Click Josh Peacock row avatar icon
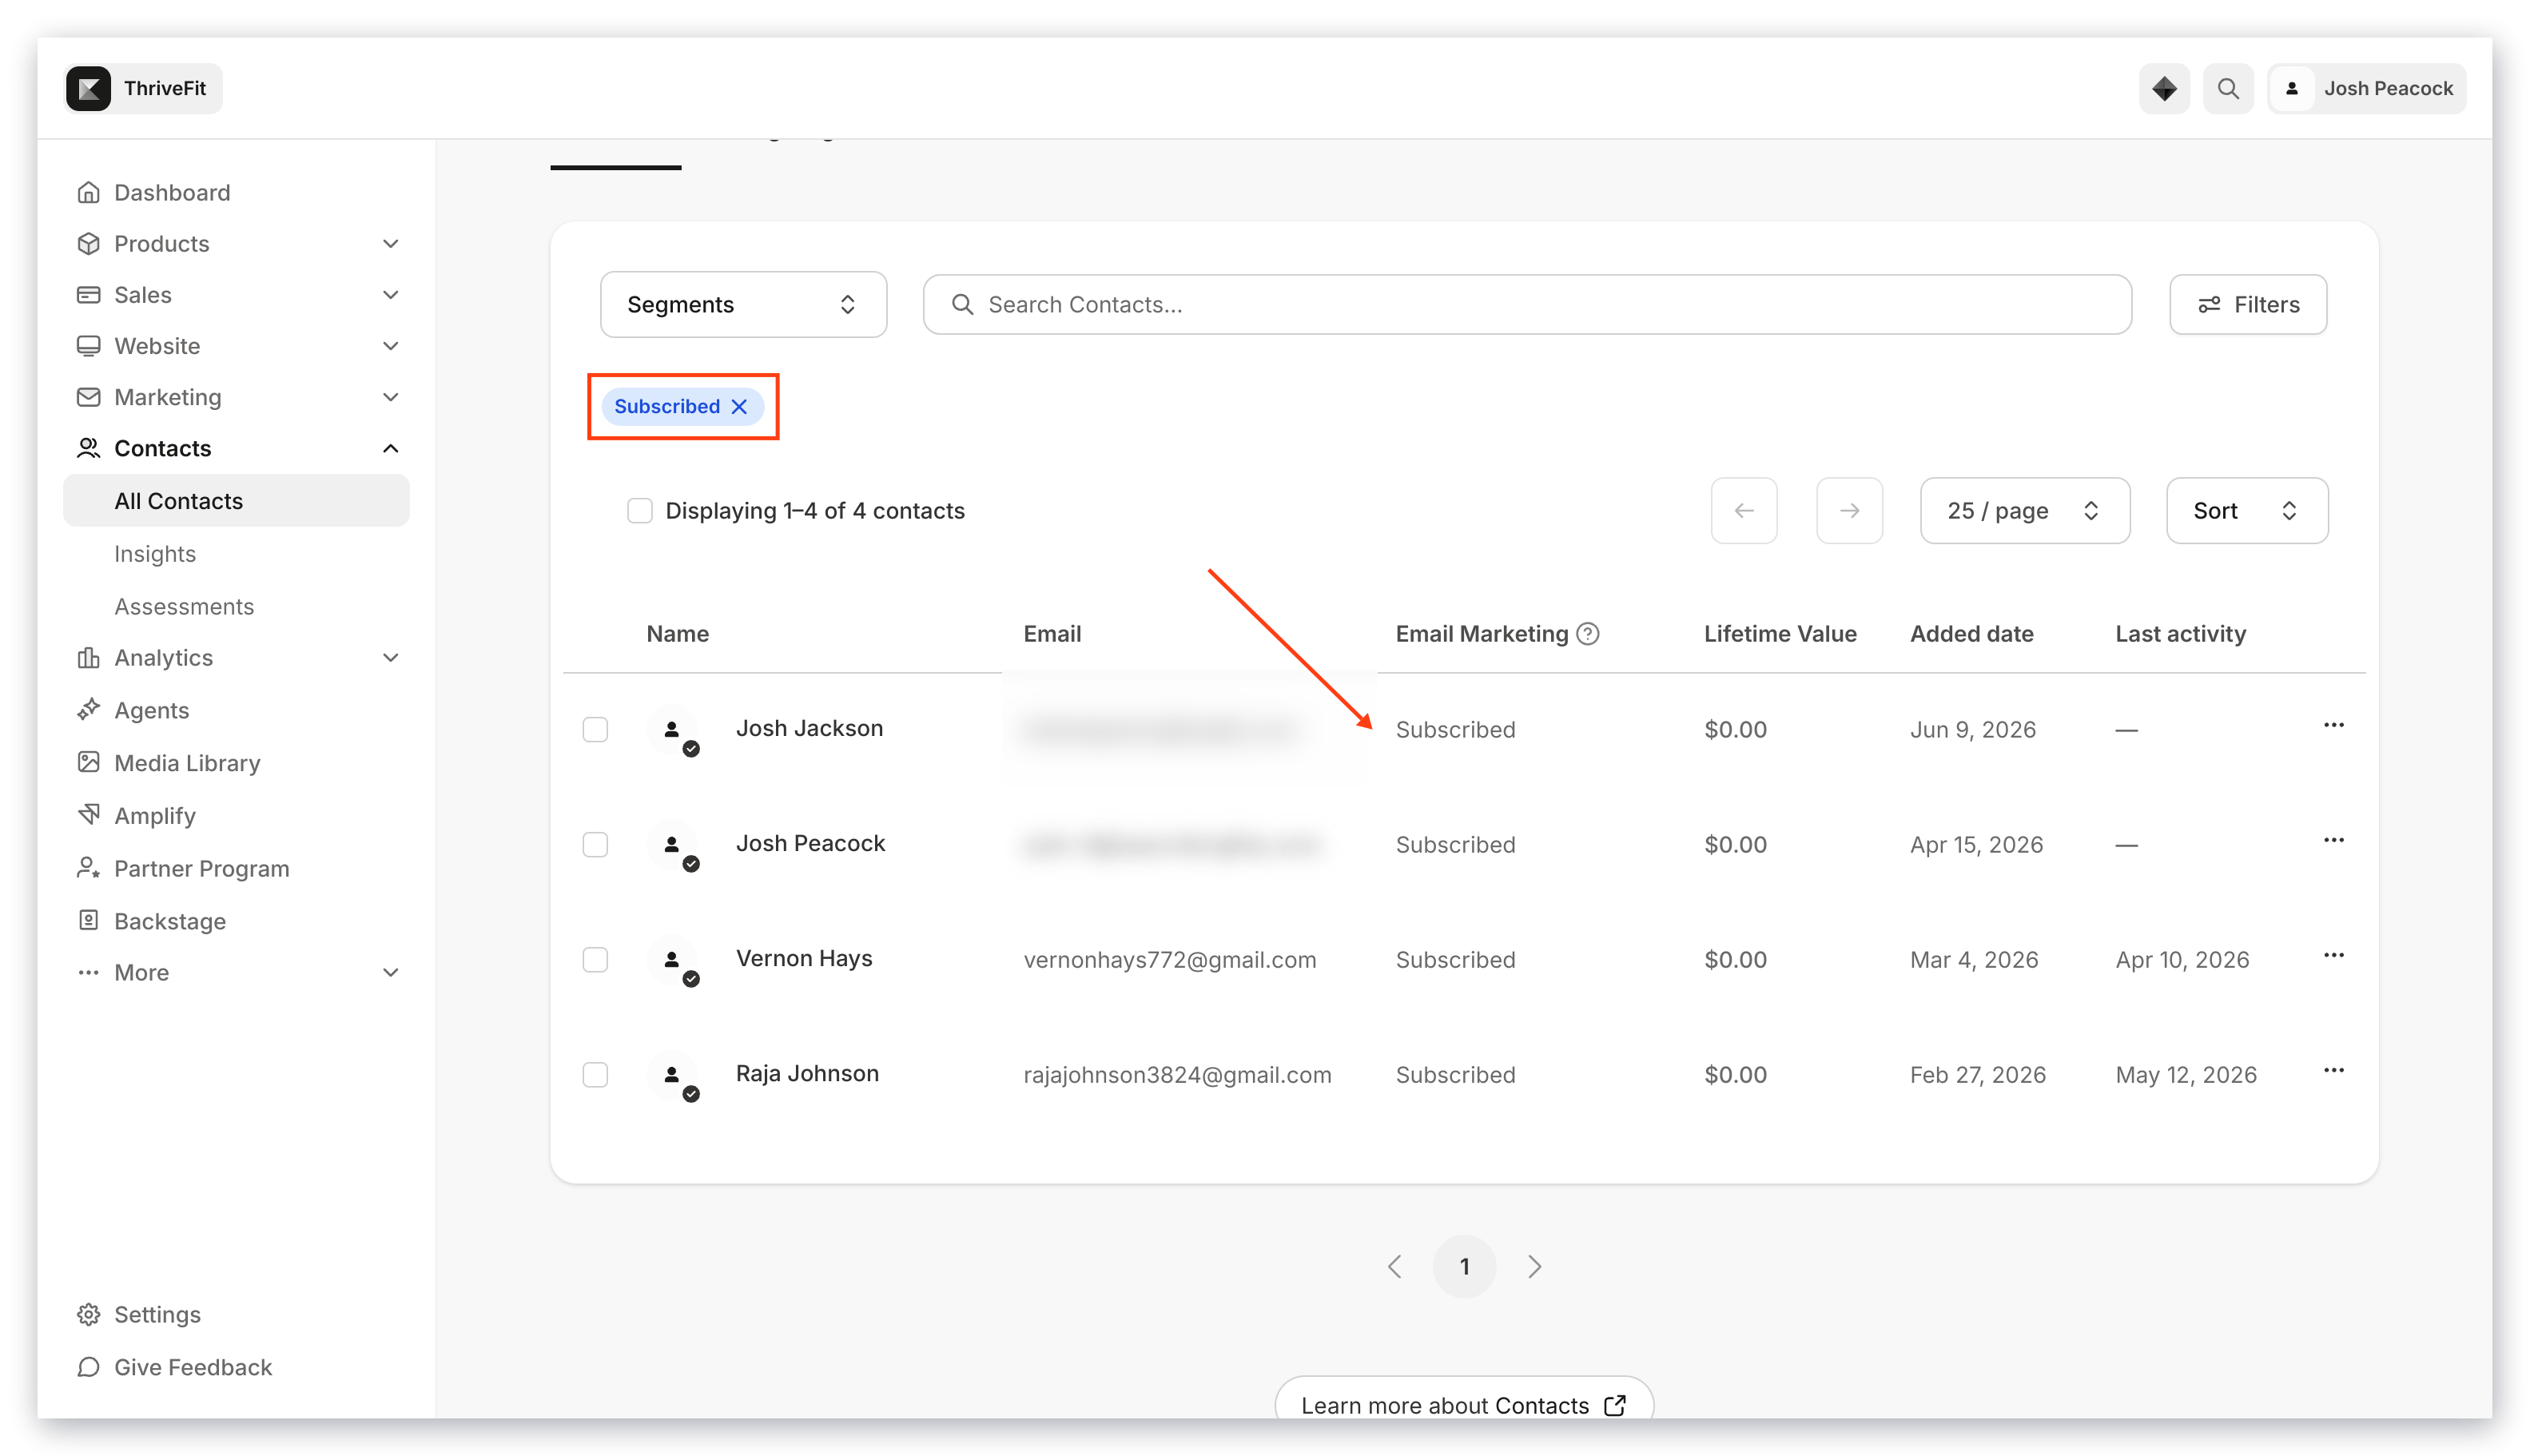This screenshot has width=2530, height=1456. [x=673, y=845]
